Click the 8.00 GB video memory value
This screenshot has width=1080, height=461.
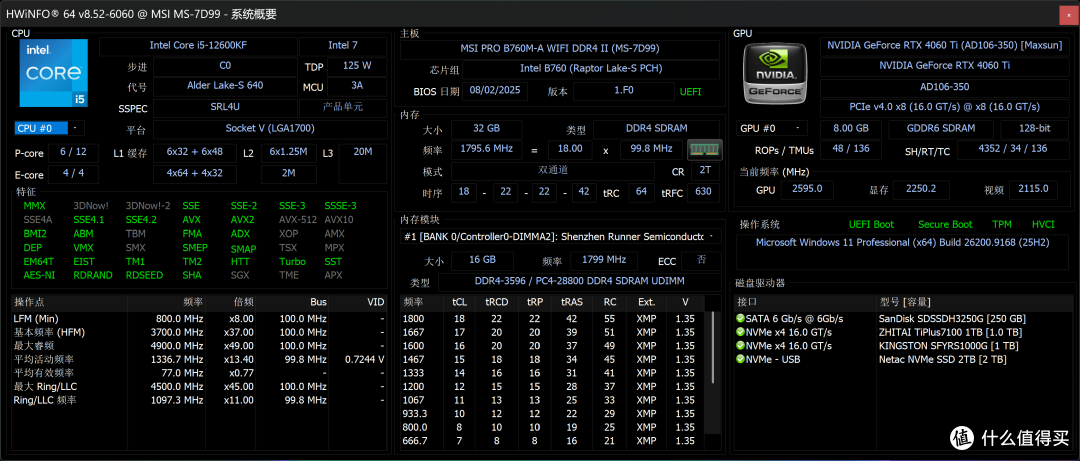click(850, 129)
